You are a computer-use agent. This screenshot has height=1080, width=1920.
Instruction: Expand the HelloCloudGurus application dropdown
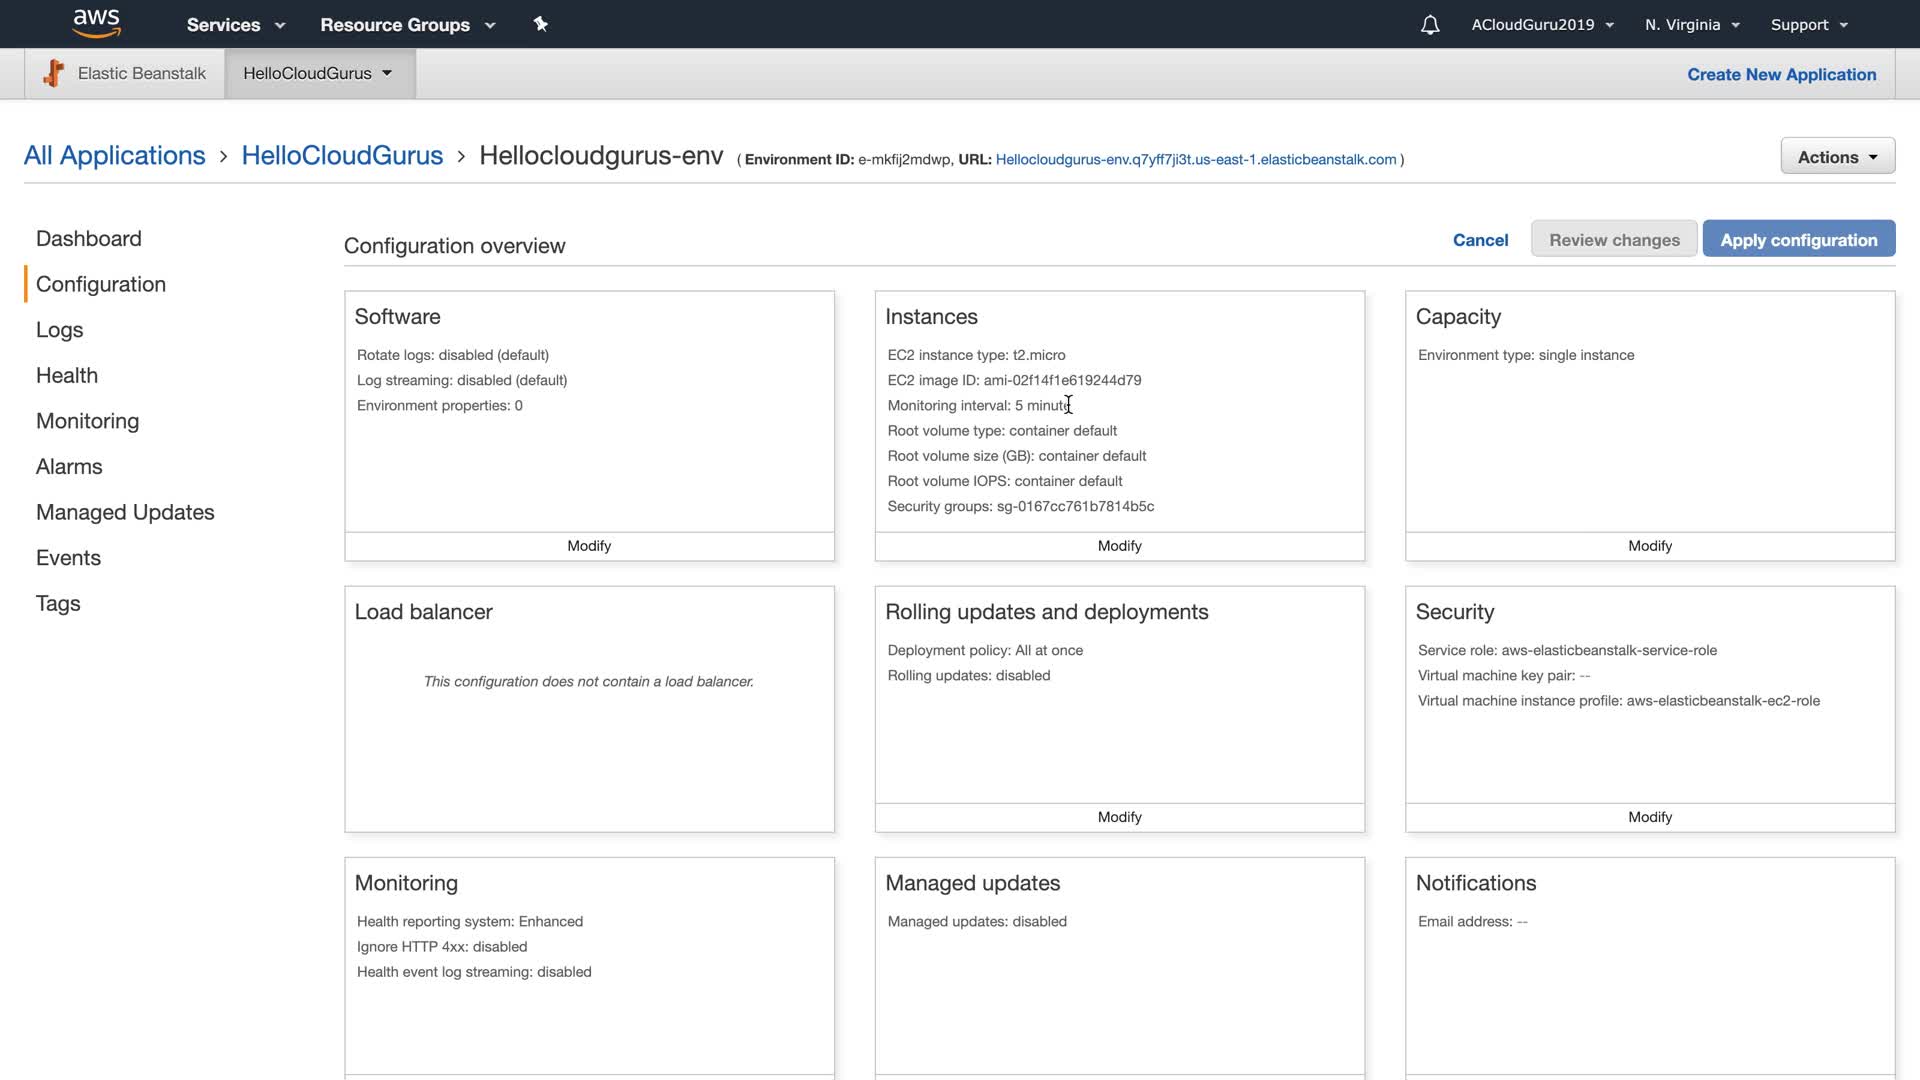318,73
